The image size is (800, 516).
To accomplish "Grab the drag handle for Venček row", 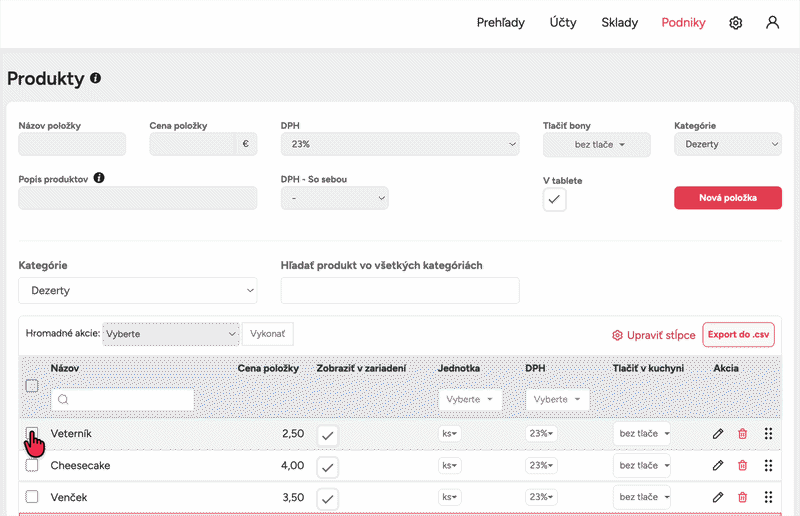I will point(768,497).
